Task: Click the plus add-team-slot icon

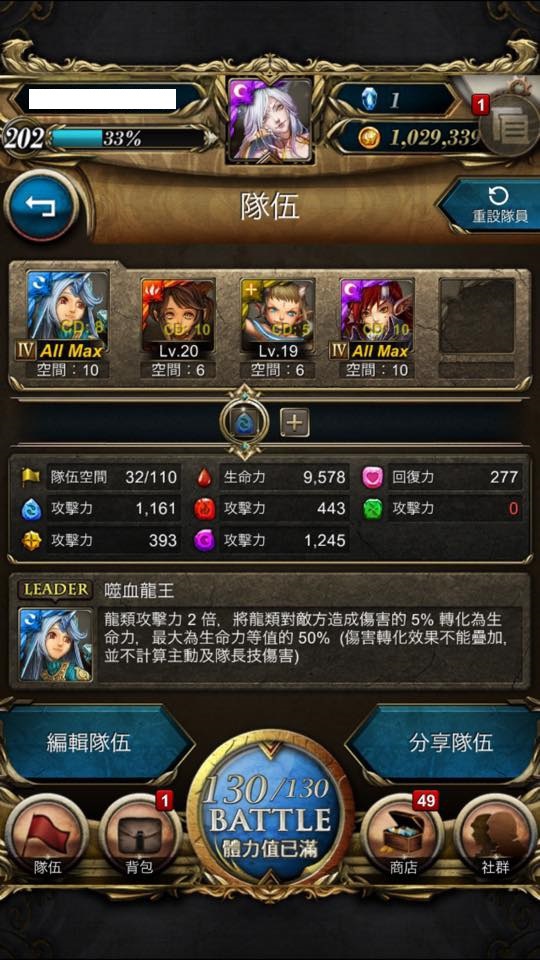Action: [x=295, y=422]
